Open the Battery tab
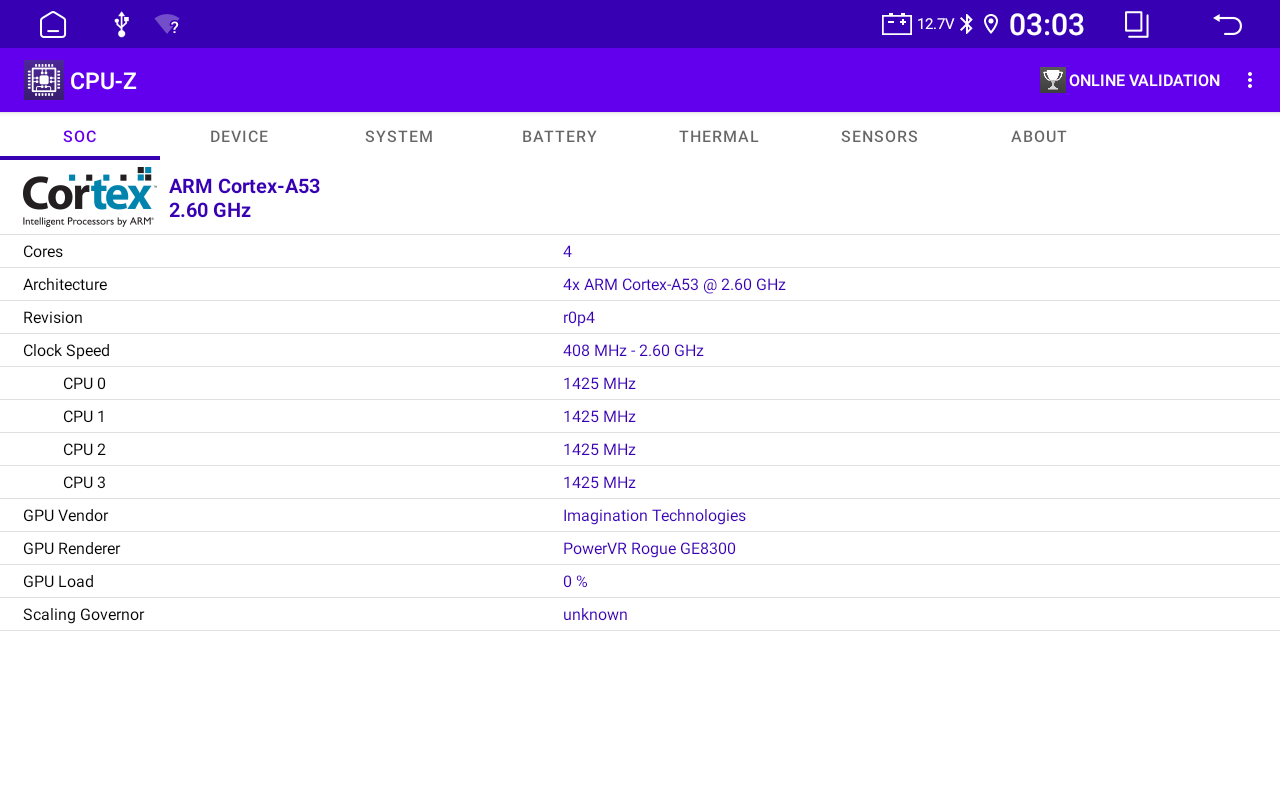1280x800 pixels. [559, 137]
